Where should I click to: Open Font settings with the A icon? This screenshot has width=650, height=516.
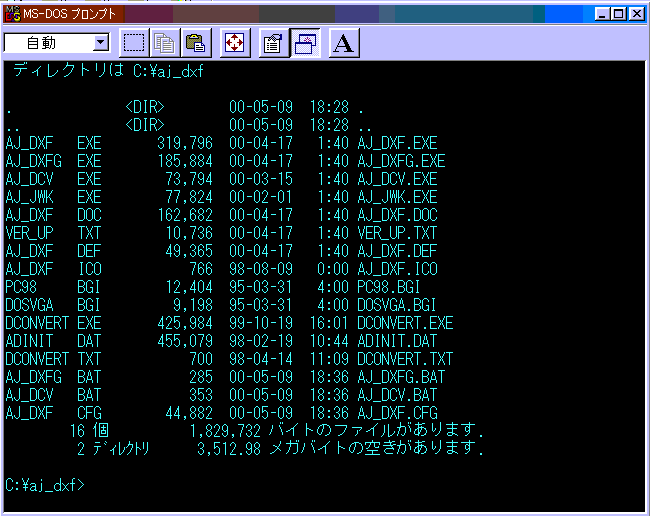point(344,43)
